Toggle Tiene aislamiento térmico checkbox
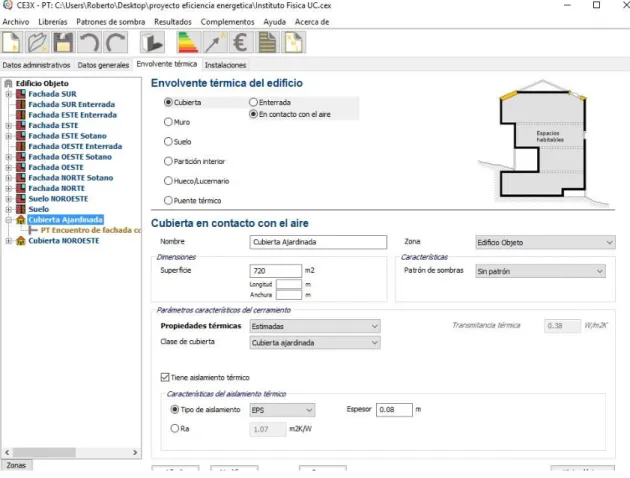630x478 pixels. click(165, 377)
